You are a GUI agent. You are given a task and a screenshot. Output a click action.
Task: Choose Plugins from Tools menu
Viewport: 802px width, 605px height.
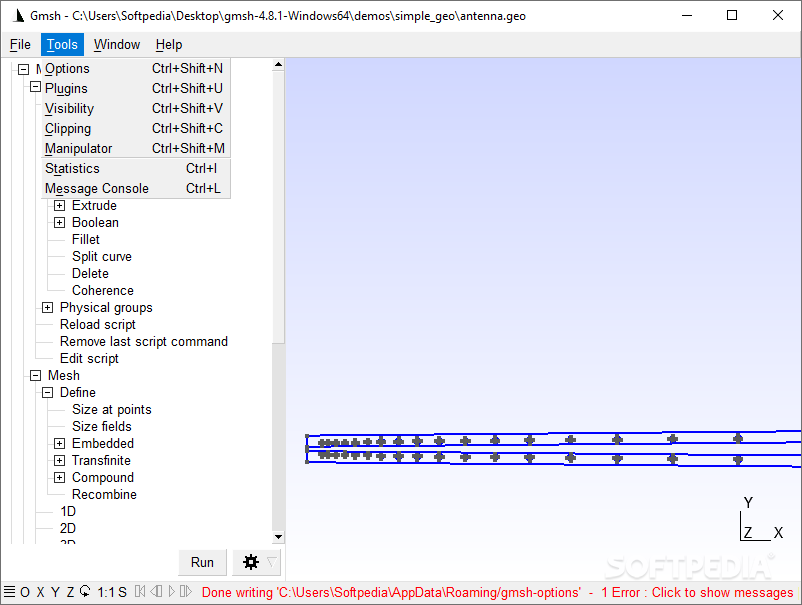[136, 88]
